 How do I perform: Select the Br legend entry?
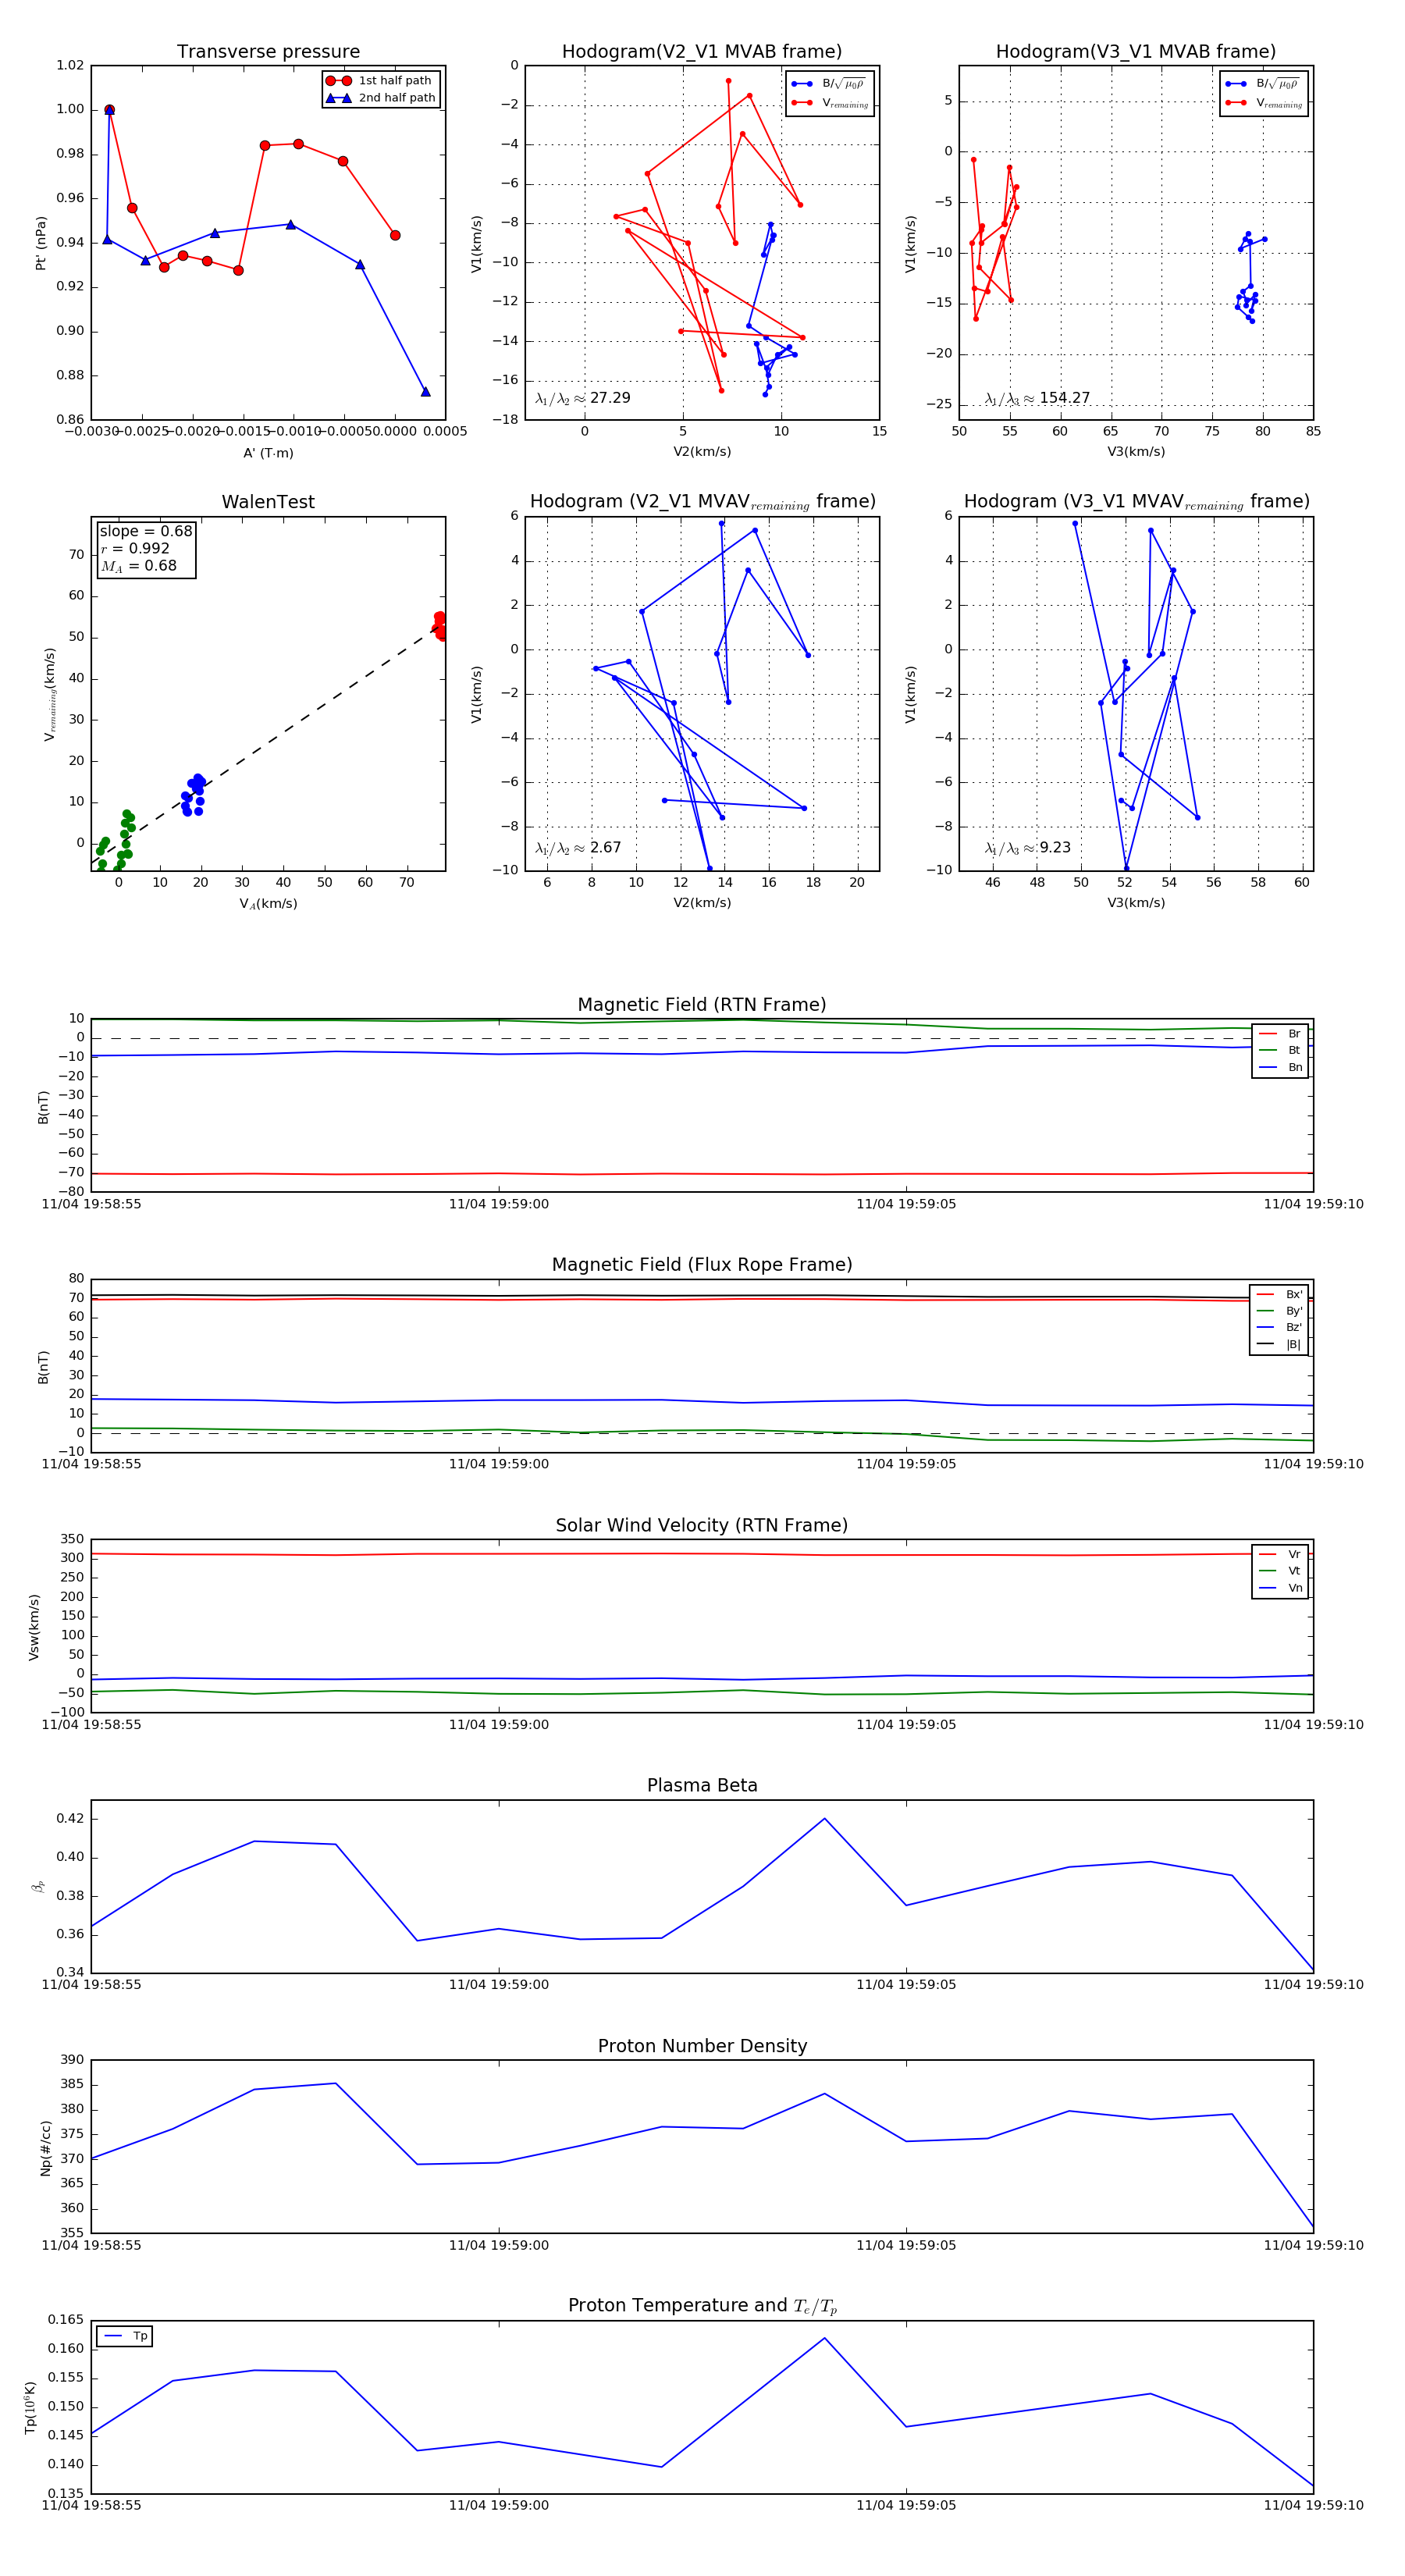click(x=1280, y=1034)
